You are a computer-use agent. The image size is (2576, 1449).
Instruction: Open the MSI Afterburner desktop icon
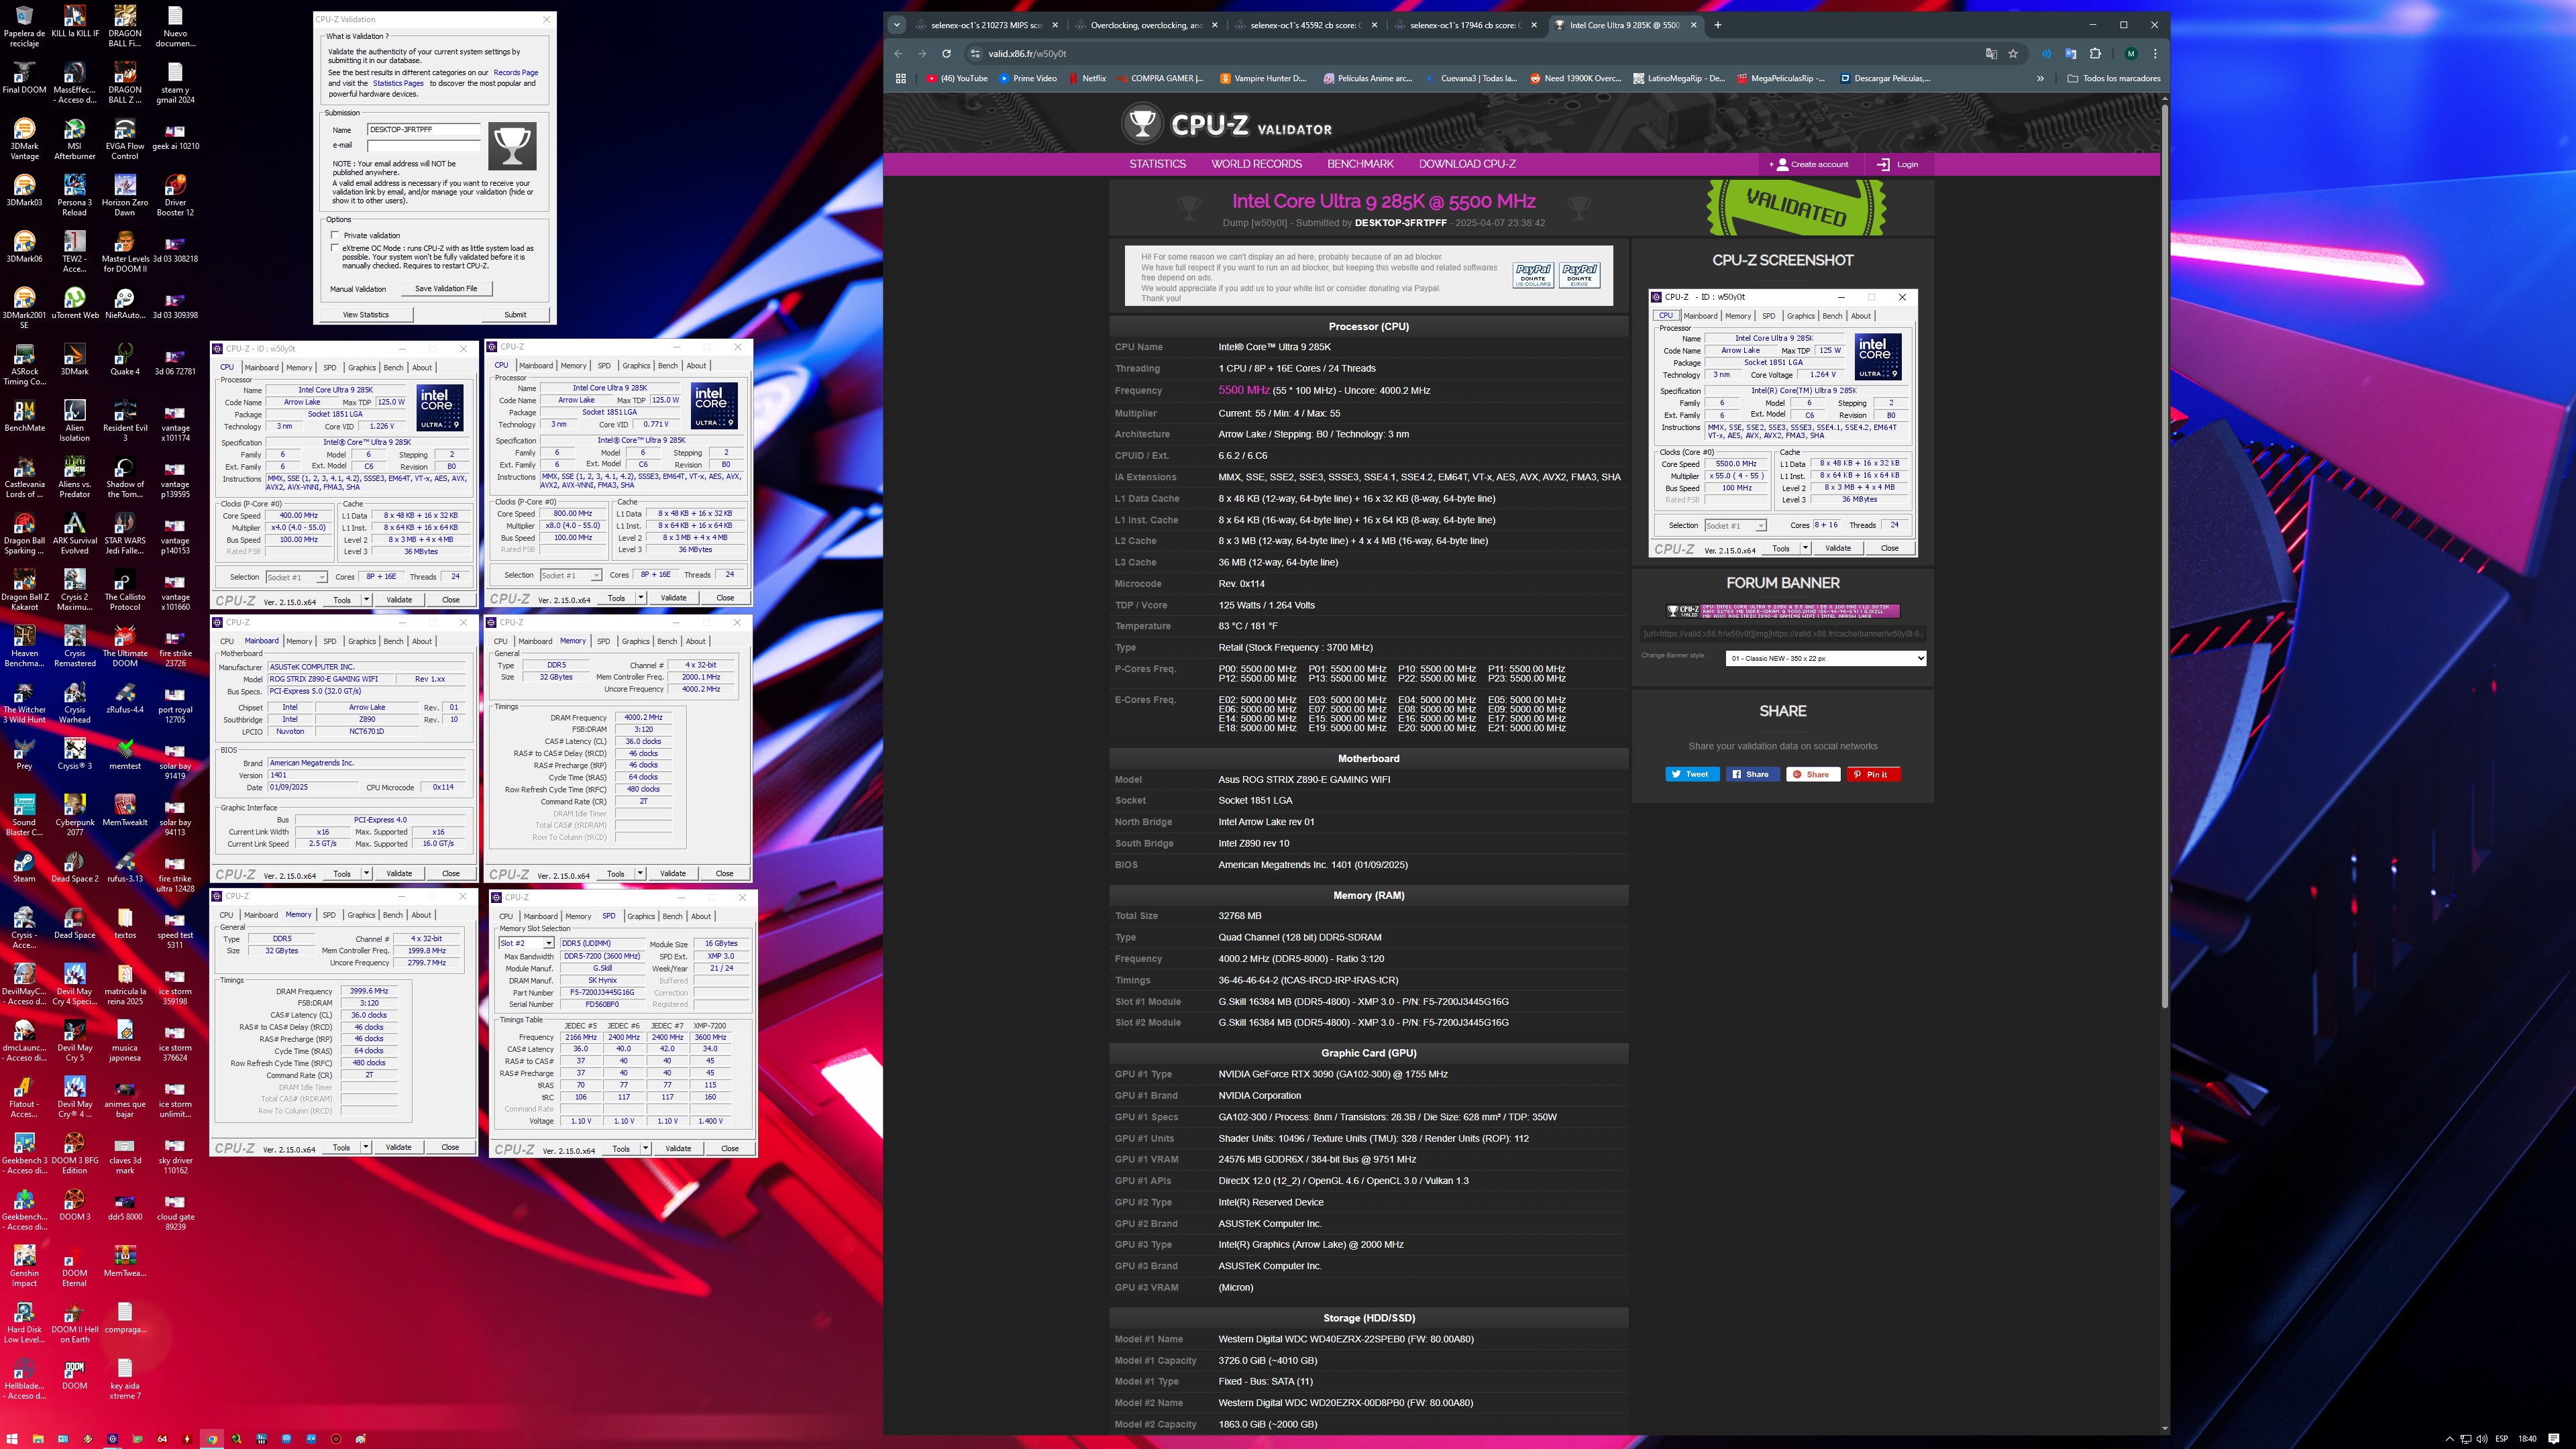click(x=74, y=137)
